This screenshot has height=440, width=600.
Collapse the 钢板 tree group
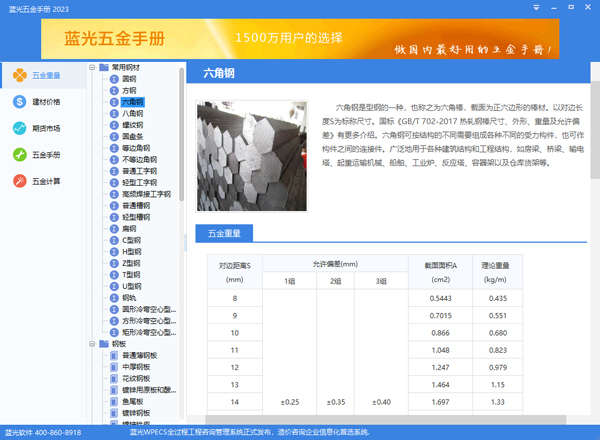[92, 343]
